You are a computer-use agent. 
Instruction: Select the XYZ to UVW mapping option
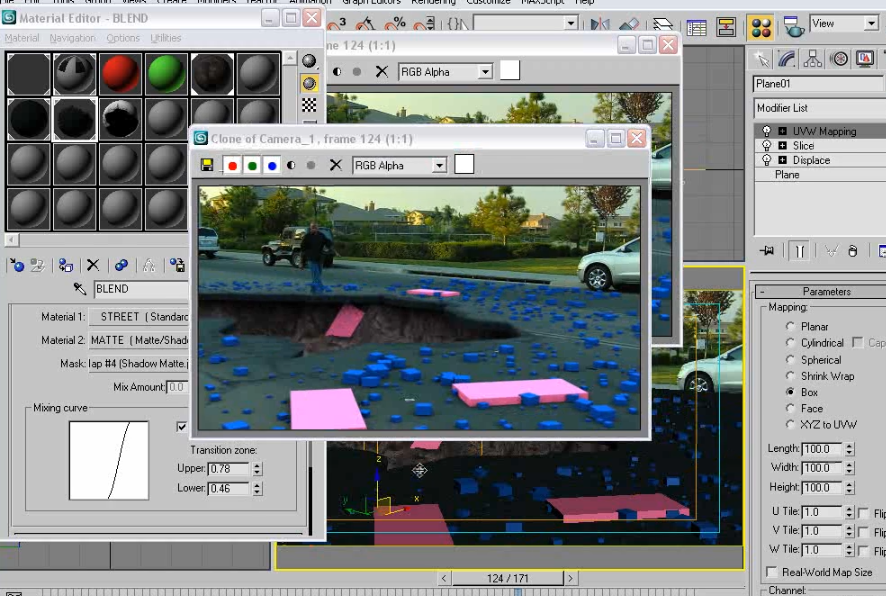pos(790,424)
